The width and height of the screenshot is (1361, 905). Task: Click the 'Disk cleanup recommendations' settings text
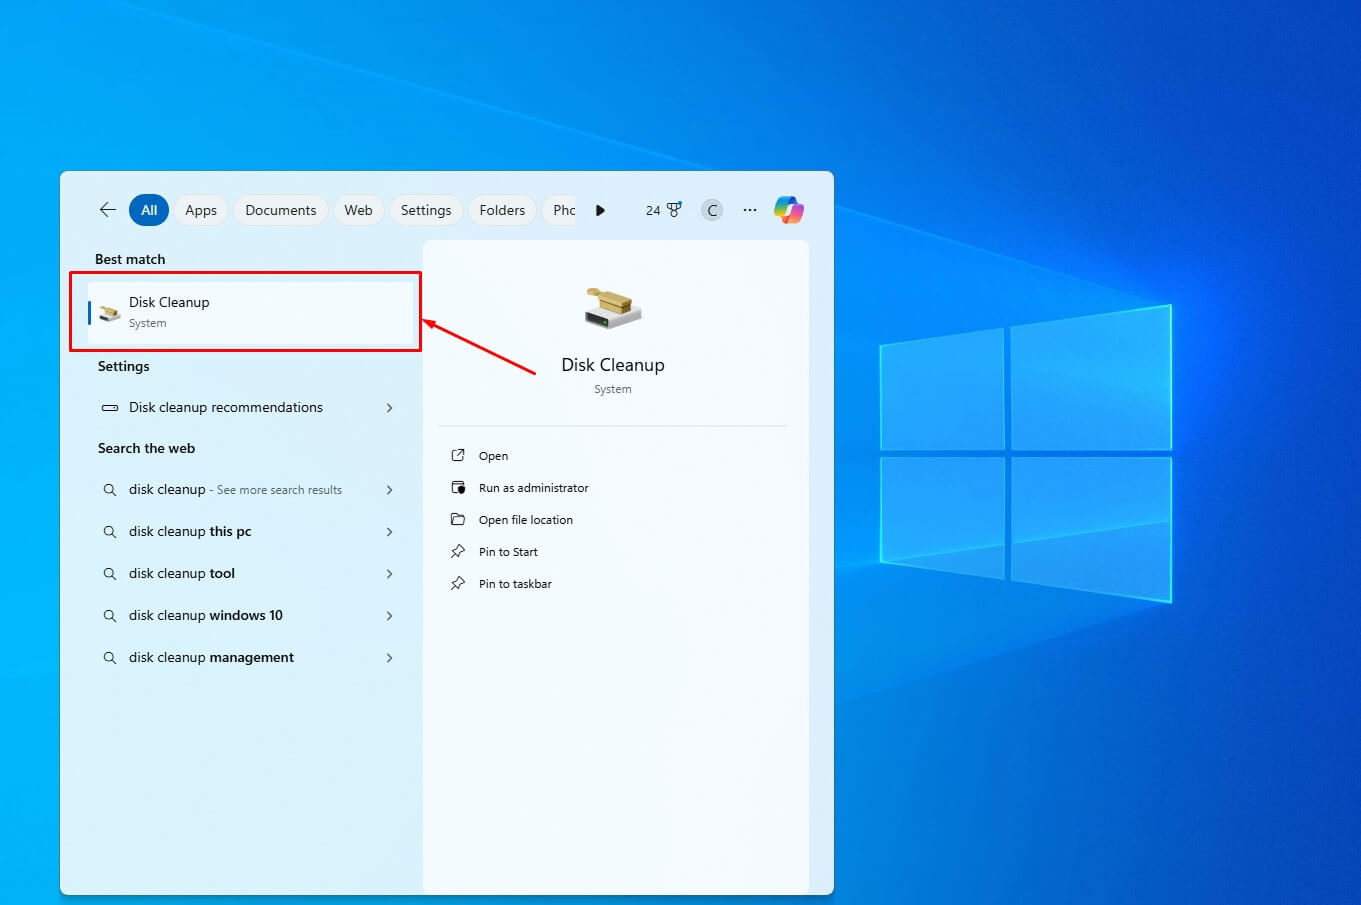226,407
